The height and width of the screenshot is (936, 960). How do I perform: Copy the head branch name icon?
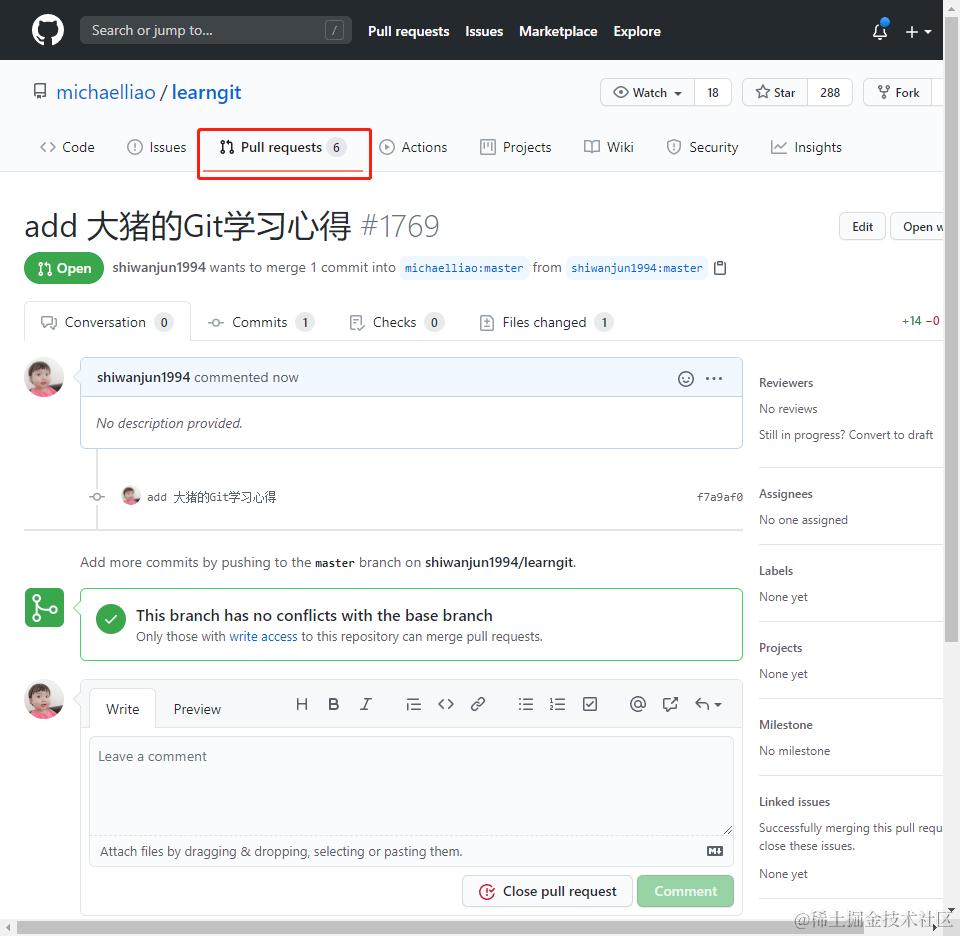pos(720,268)
